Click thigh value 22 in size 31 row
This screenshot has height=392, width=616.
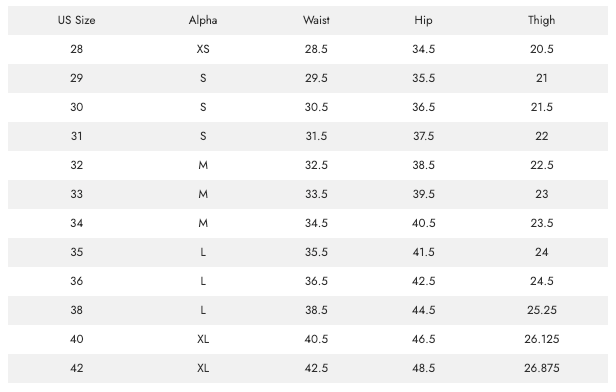[541, 136]
